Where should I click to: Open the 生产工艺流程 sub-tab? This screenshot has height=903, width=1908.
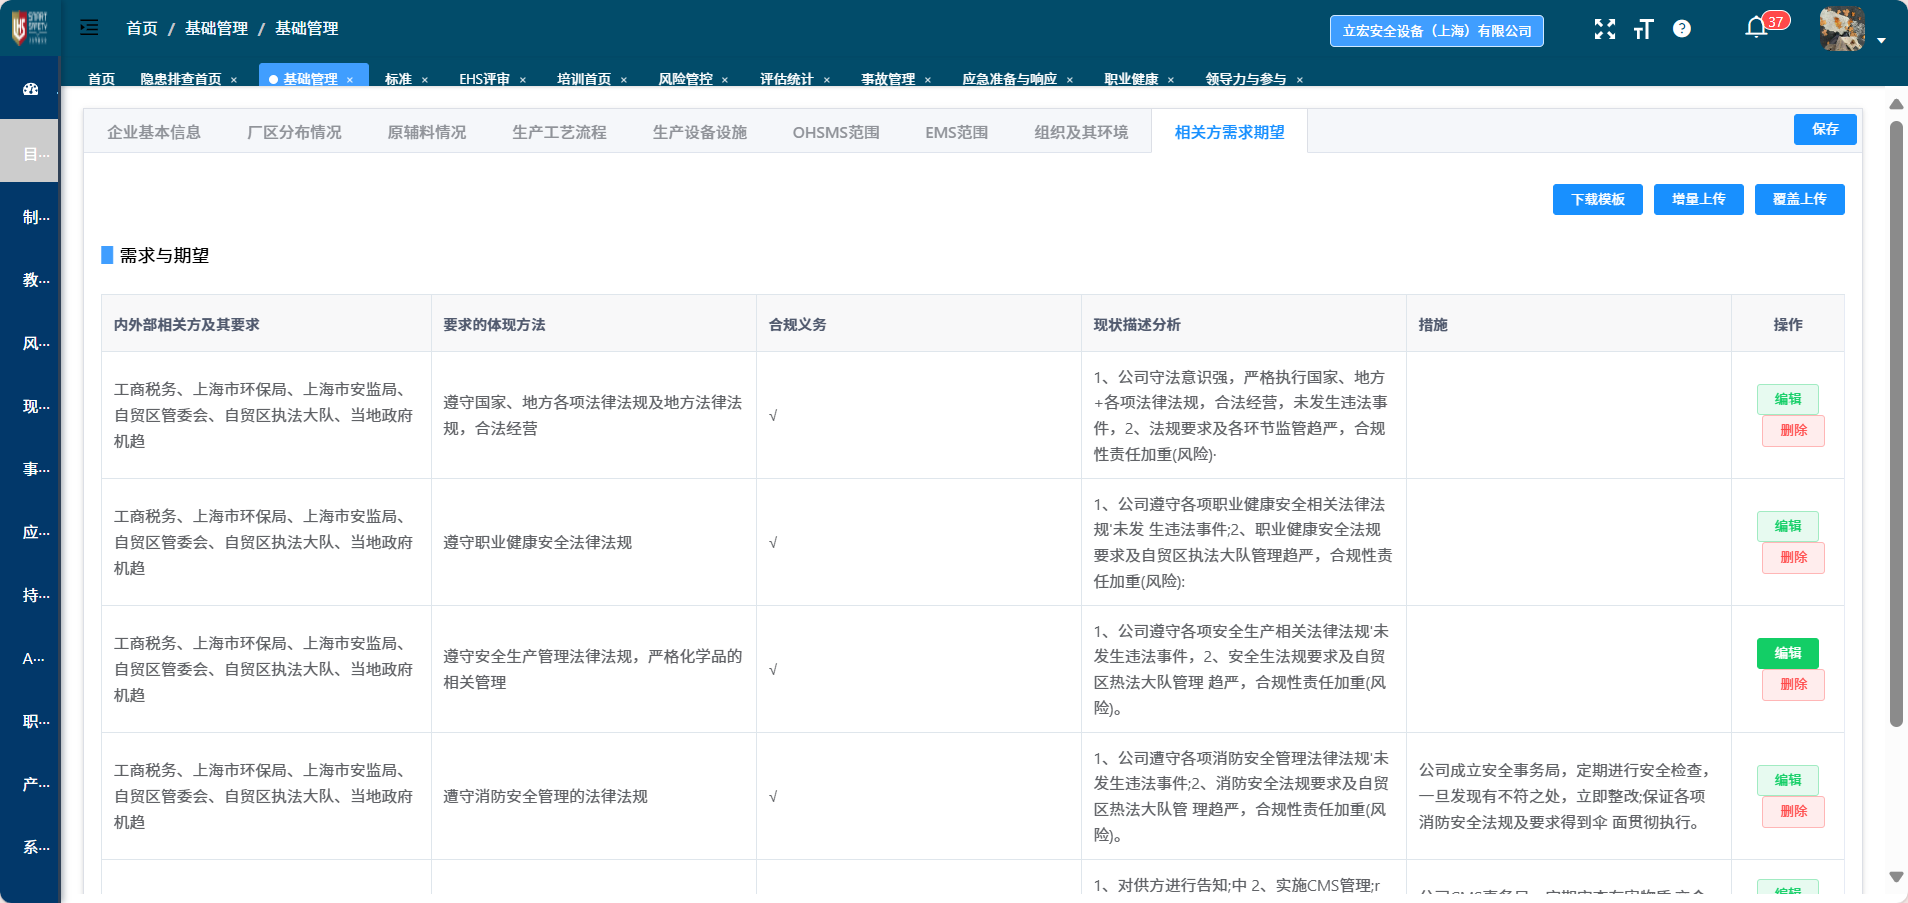pos(559,132)
